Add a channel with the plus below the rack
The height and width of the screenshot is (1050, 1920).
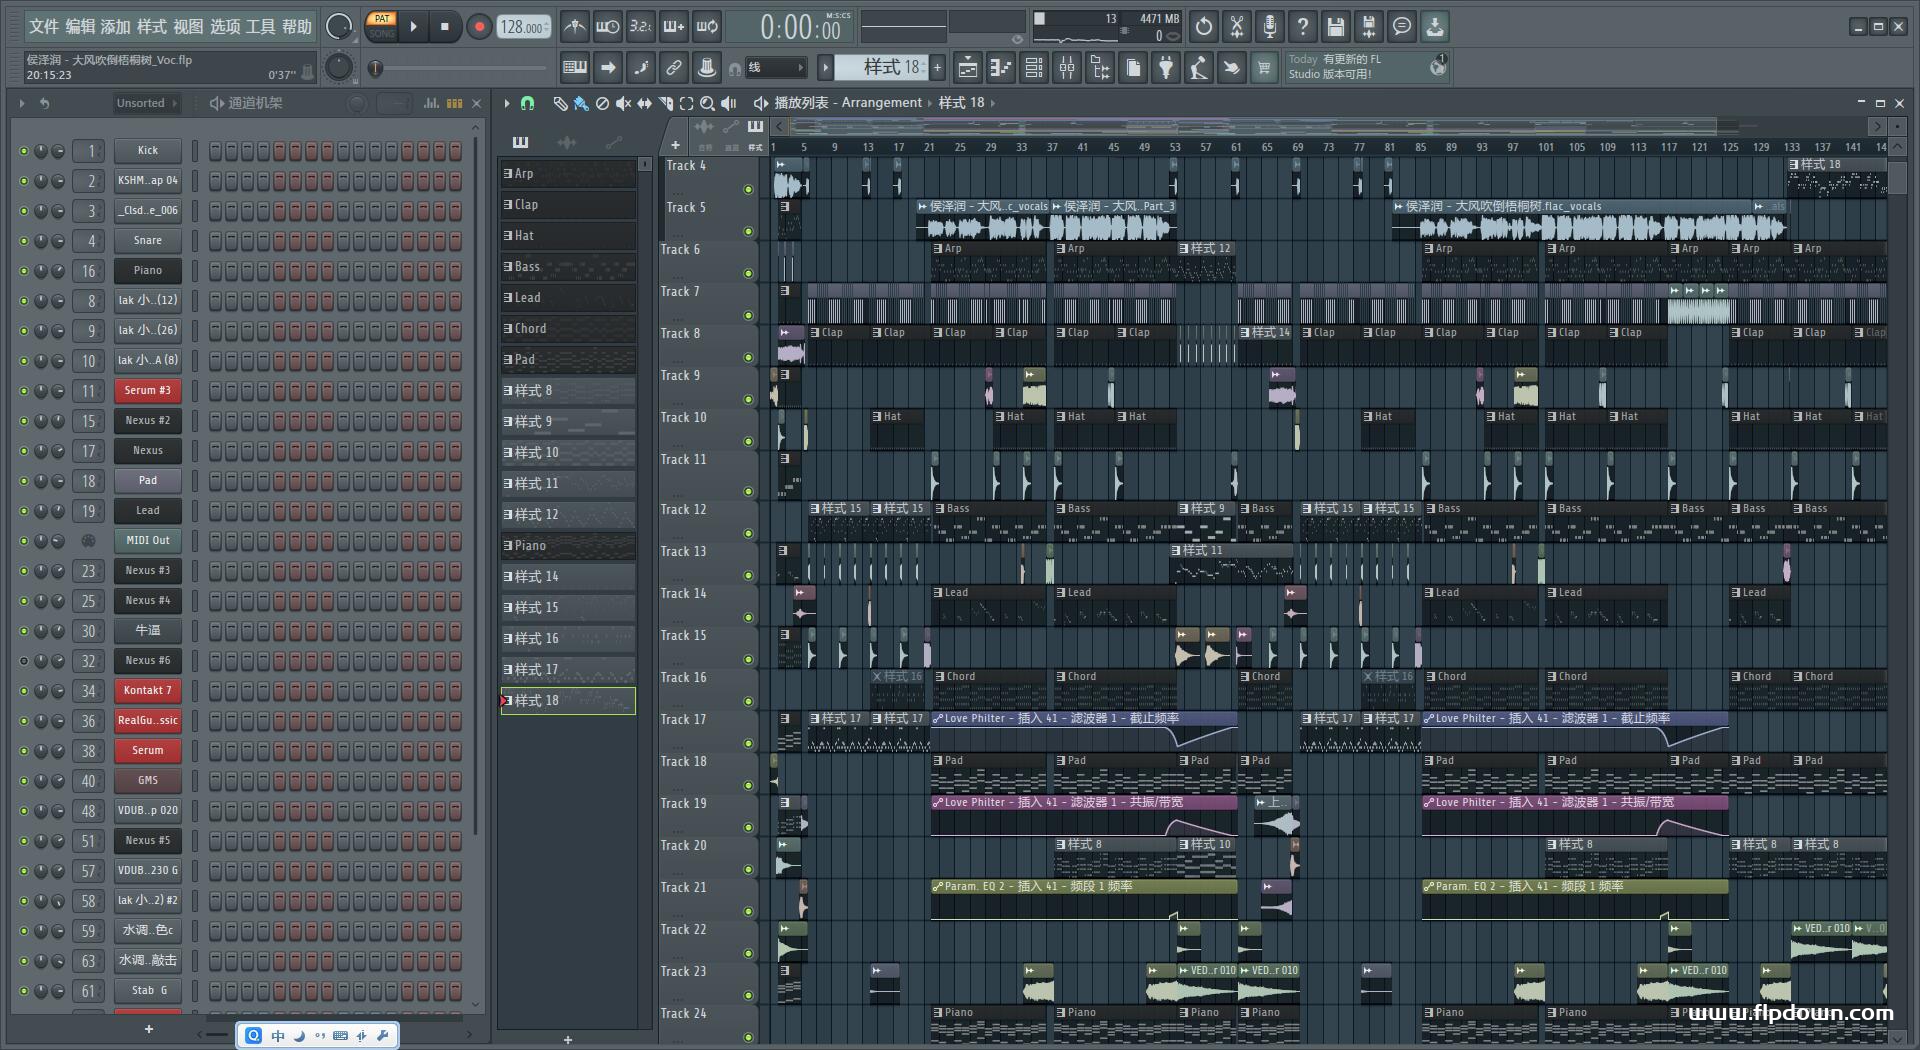149,1029
